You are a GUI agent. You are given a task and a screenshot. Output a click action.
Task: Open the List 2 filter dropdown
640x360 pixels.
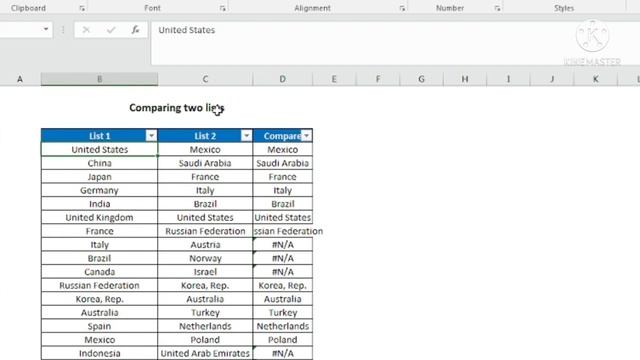247,136
